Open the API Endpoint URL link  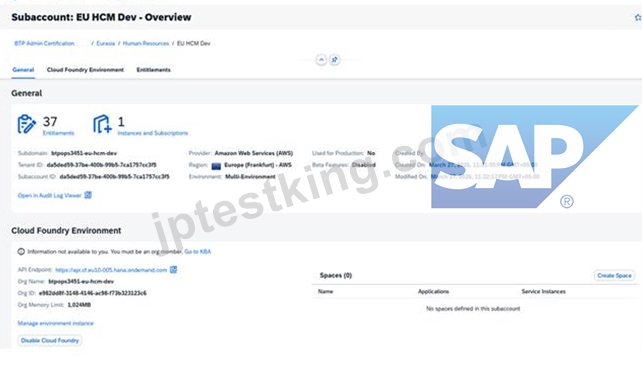111,270
